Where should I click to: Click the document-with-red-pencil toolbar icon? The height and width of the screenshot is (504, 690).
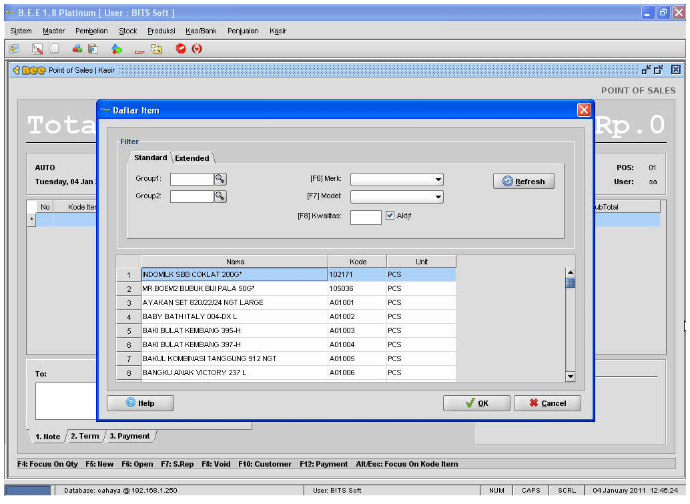tap(37, 49)
